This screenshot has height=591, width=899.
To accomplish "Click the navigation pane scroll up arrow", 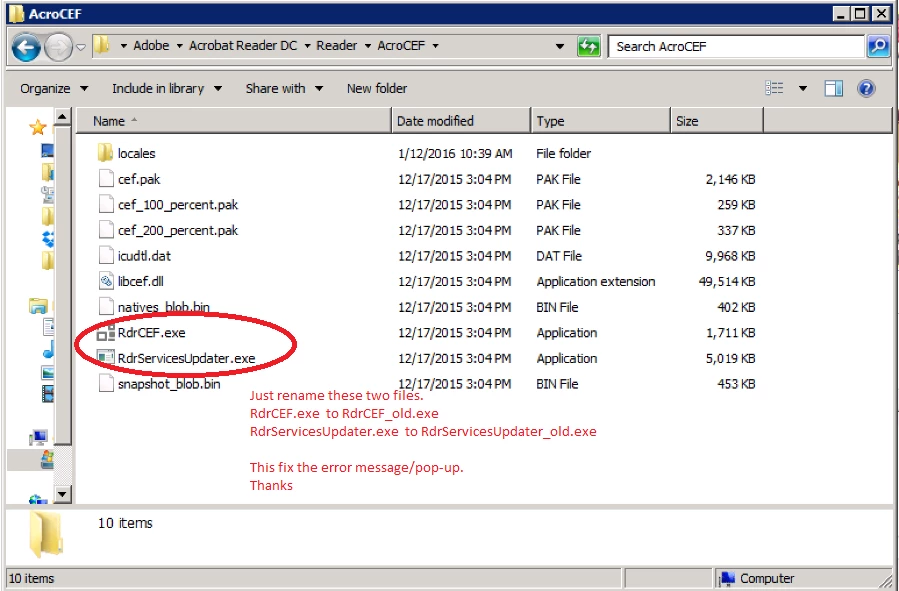I will click(x=62, y=118).
